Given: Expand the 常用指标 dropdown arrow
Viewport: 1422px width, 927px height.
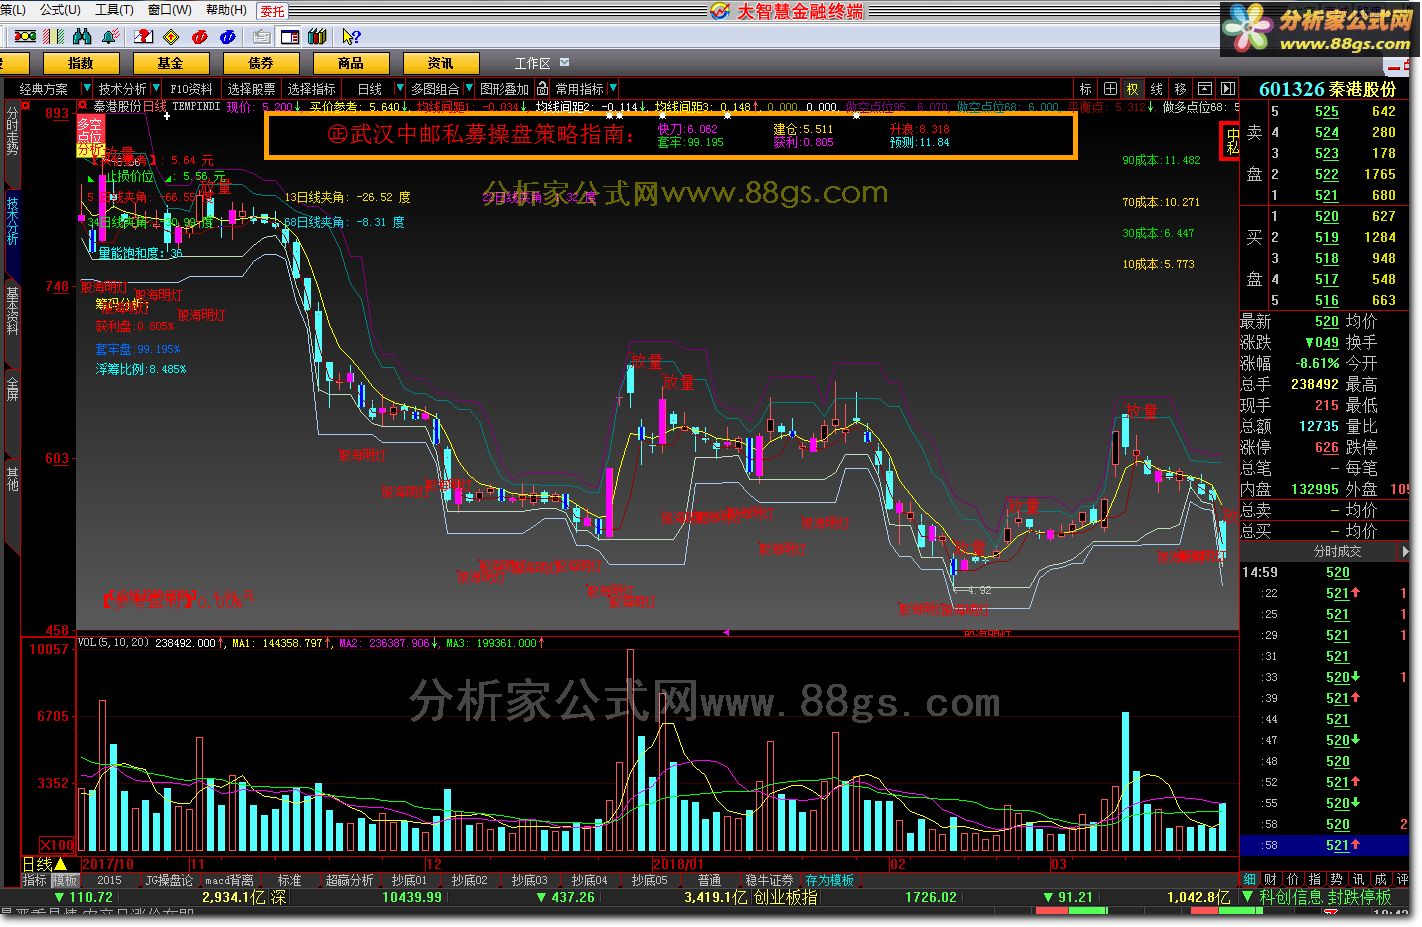Looking at the screenshot, I should click(613, 89).
